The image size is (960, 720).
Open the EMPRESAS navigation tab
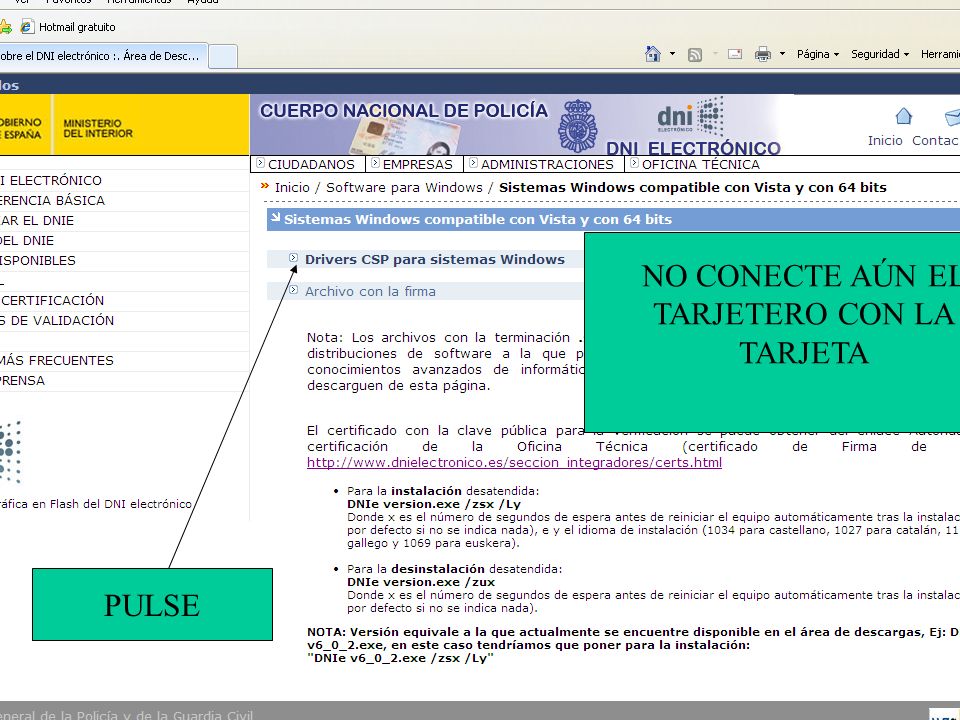[x=418, y=165]
